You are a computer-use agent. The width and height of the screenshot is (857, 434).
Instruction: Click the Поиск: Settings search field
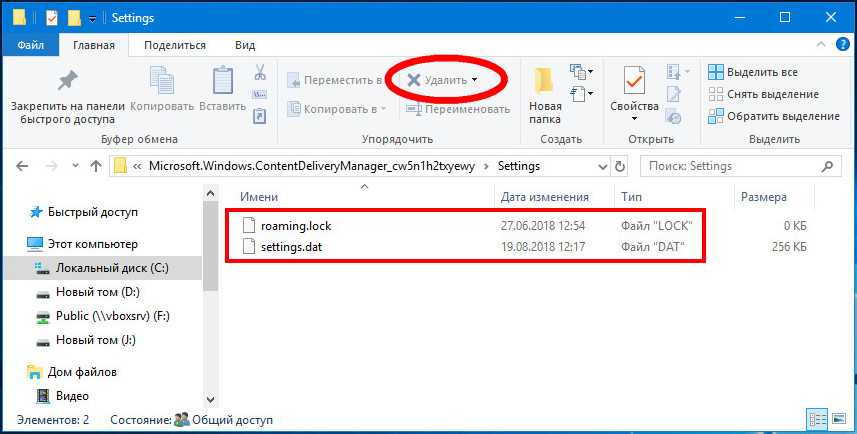[741, 166]
